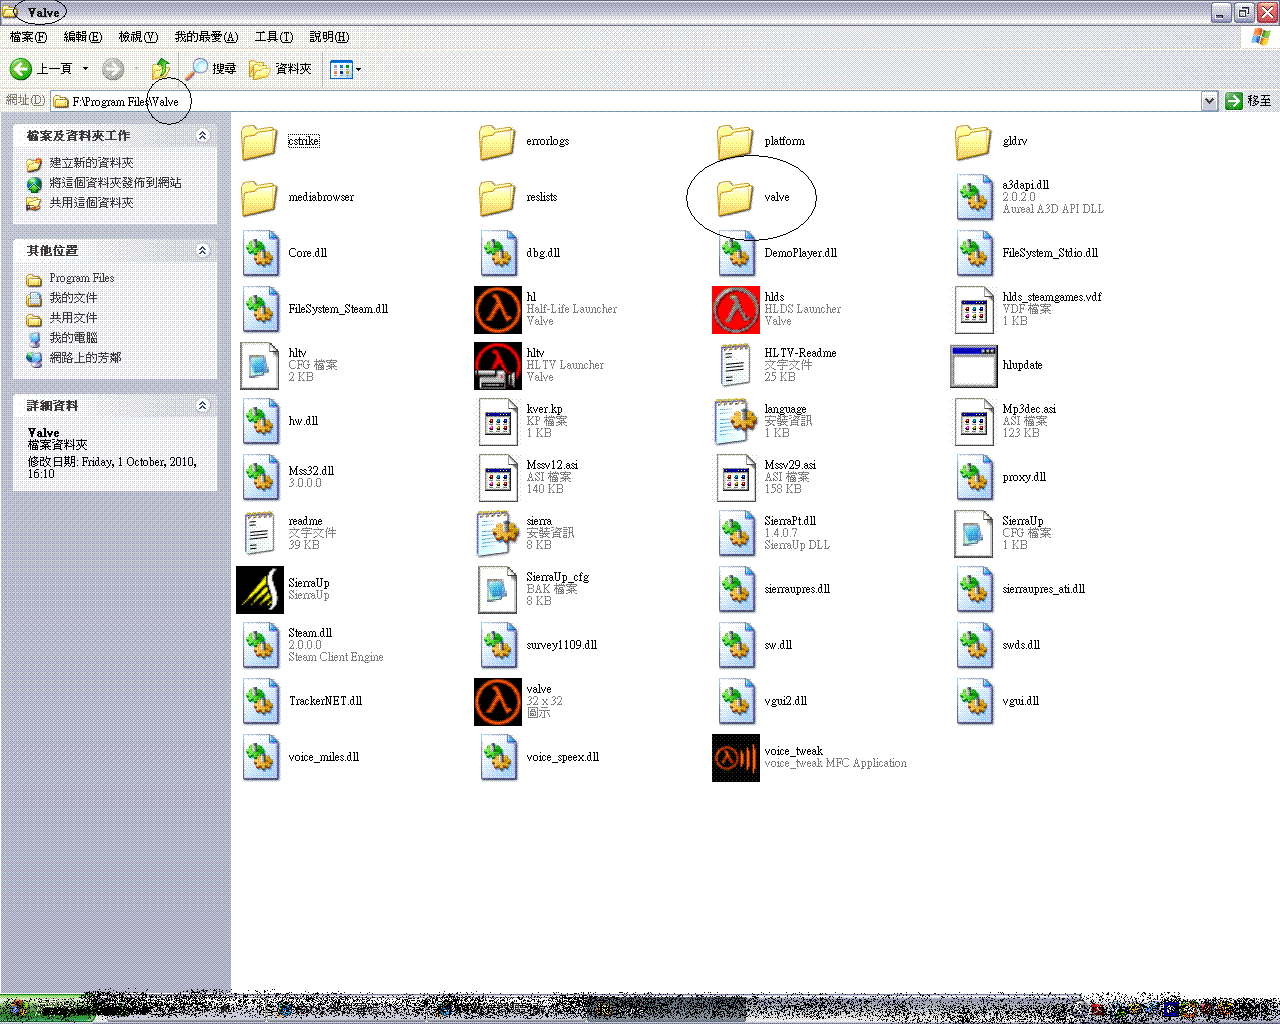The image size is (1280, 1024).
Task: Open the reslists folder icon
Action: 497,198
